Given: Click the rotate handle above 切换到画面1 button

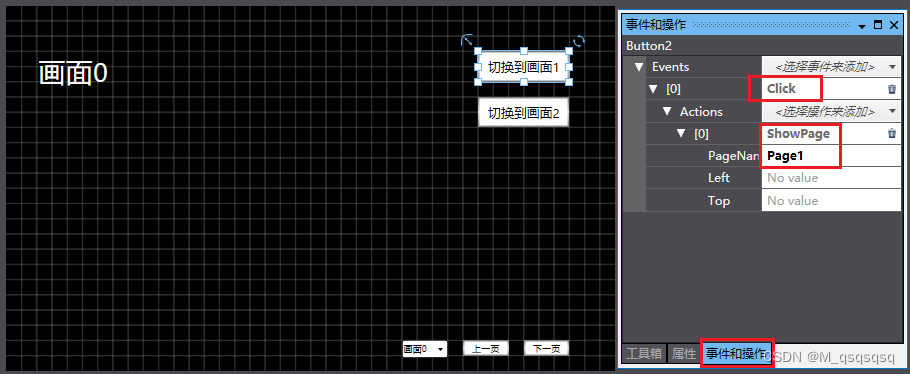Looking at the screenshot, I should point(579,41).
